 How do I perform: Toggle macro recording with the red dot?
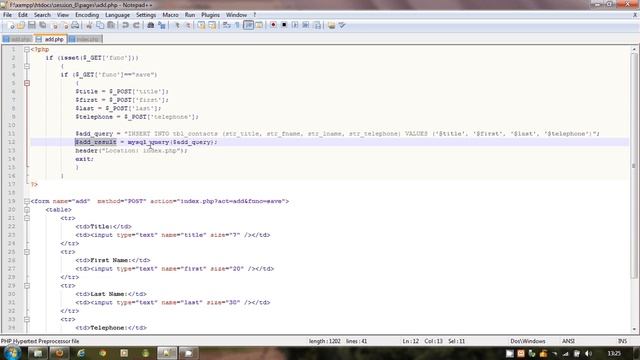(x=273, y=25)
